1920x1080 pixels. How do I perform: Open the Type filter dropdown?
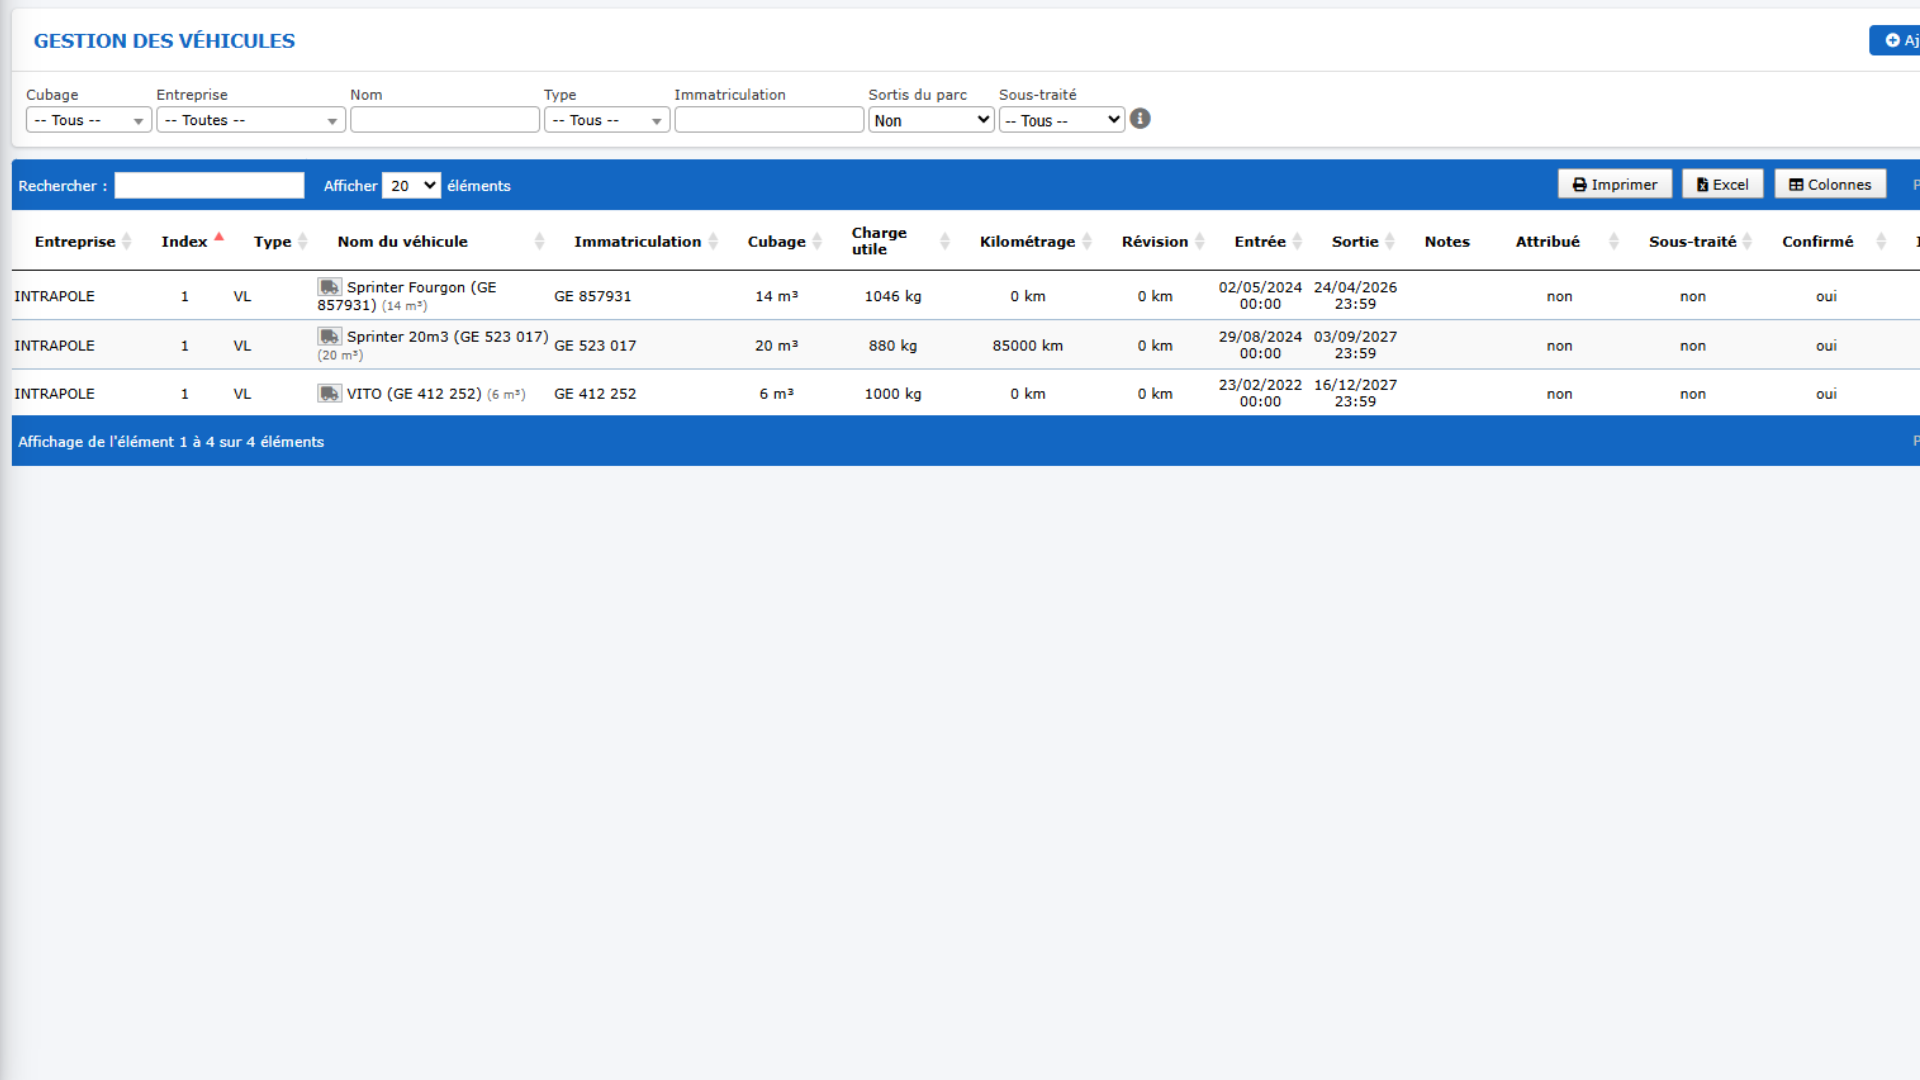(606, 120)
